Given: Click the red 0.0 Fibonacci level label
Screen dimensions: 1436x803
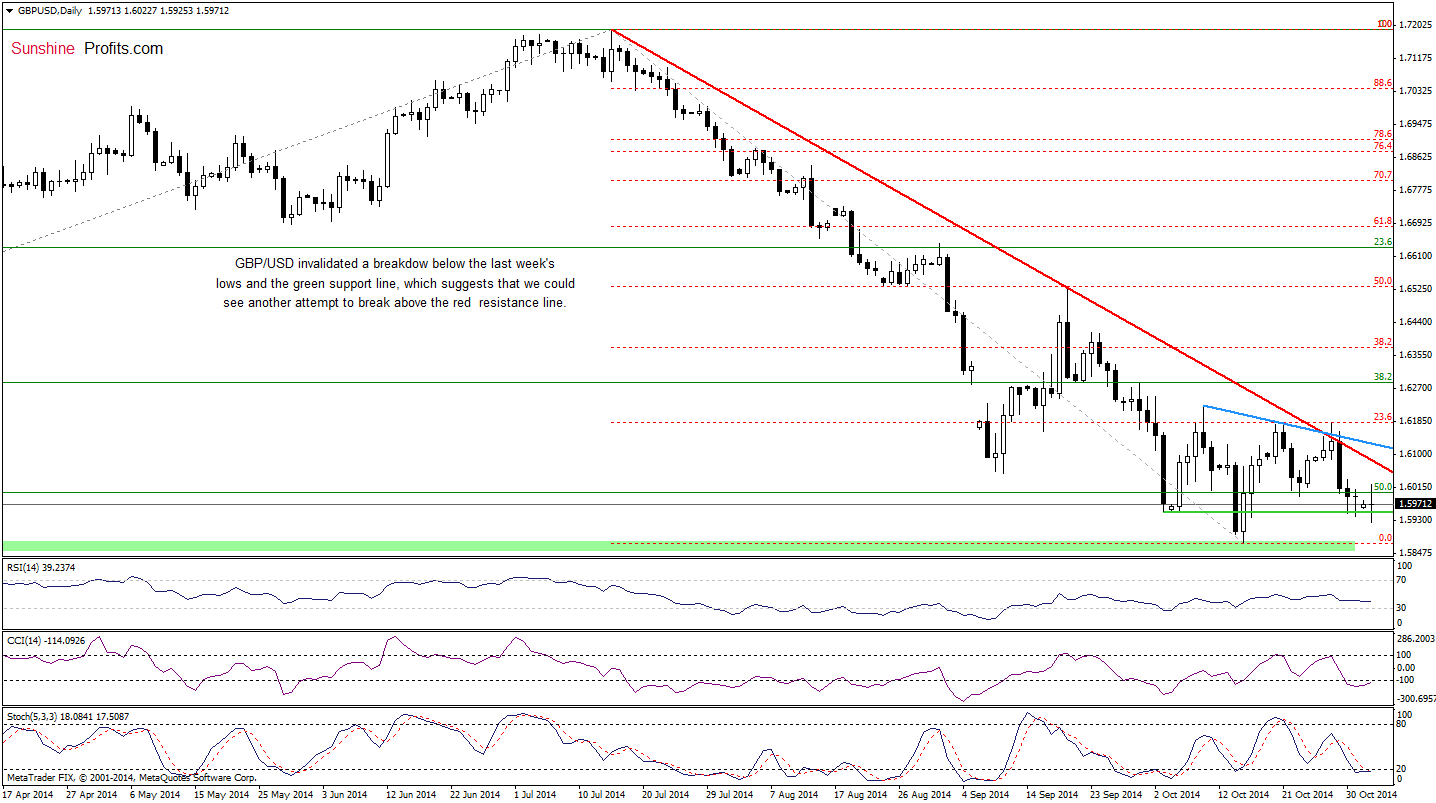Looking at the screenshot, I should [1385, 538].
